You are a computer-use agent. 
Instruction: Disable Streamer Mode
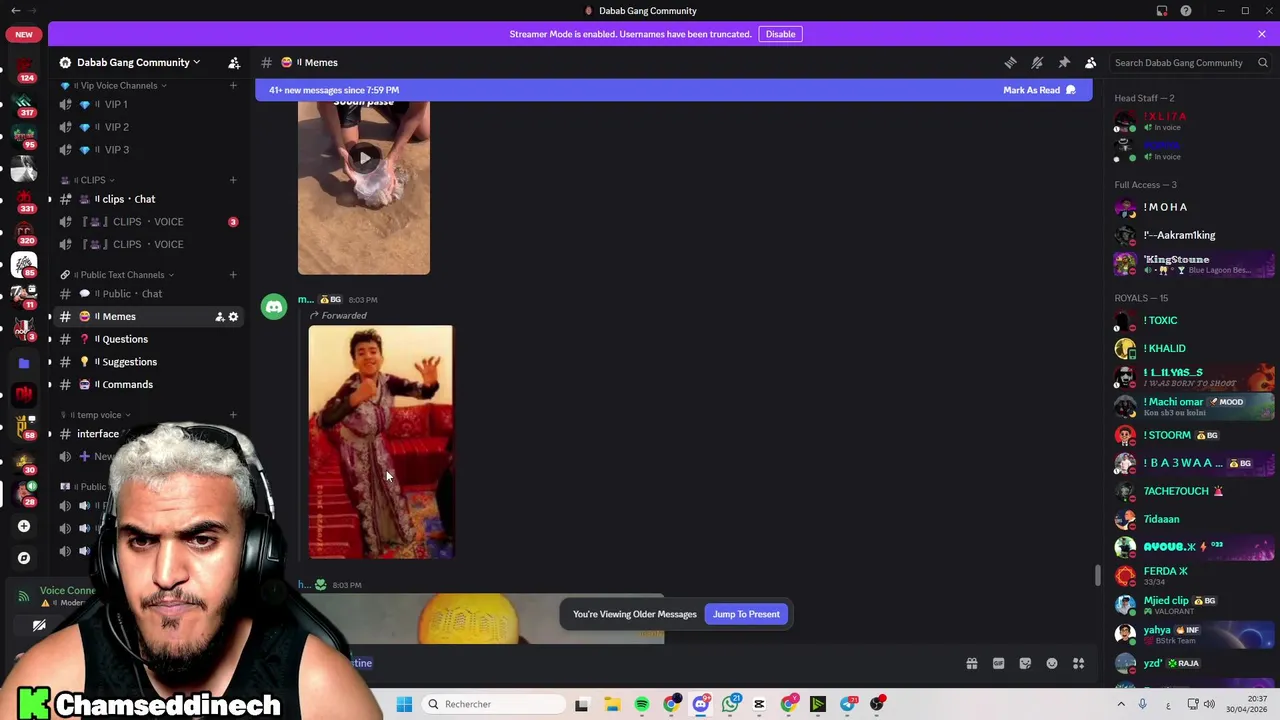click(x=780, y=34)
